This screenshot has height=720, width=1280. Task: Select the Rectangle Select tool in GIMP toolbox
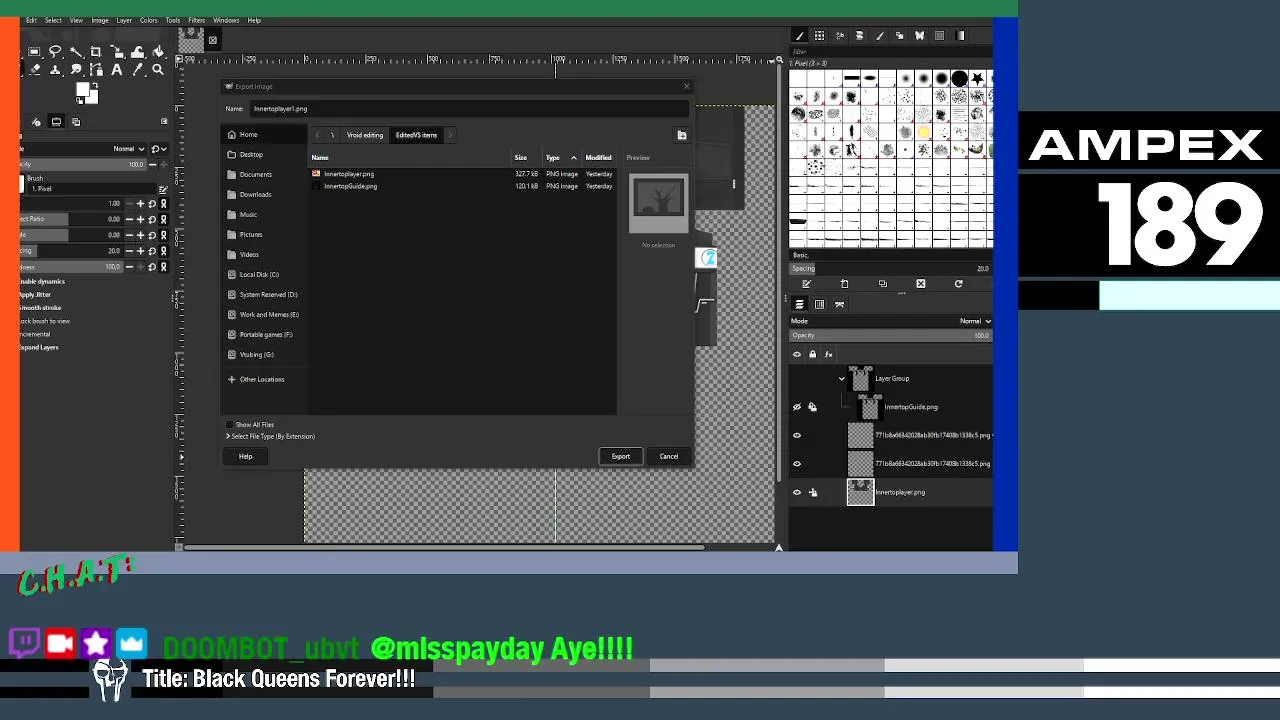34,52
